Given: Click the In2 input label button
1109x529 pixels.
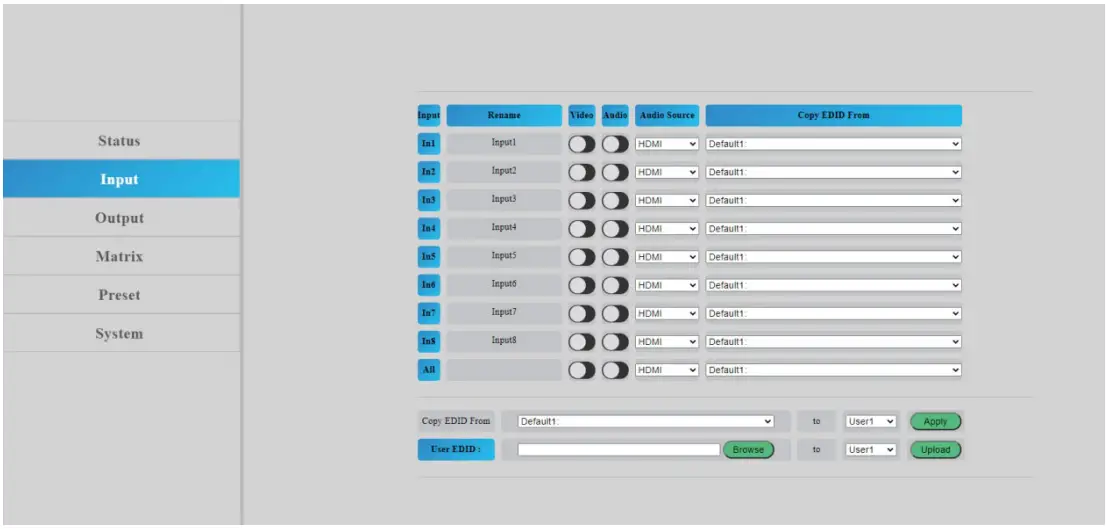Looking at the screenshot, I should [x=429, y=172].
